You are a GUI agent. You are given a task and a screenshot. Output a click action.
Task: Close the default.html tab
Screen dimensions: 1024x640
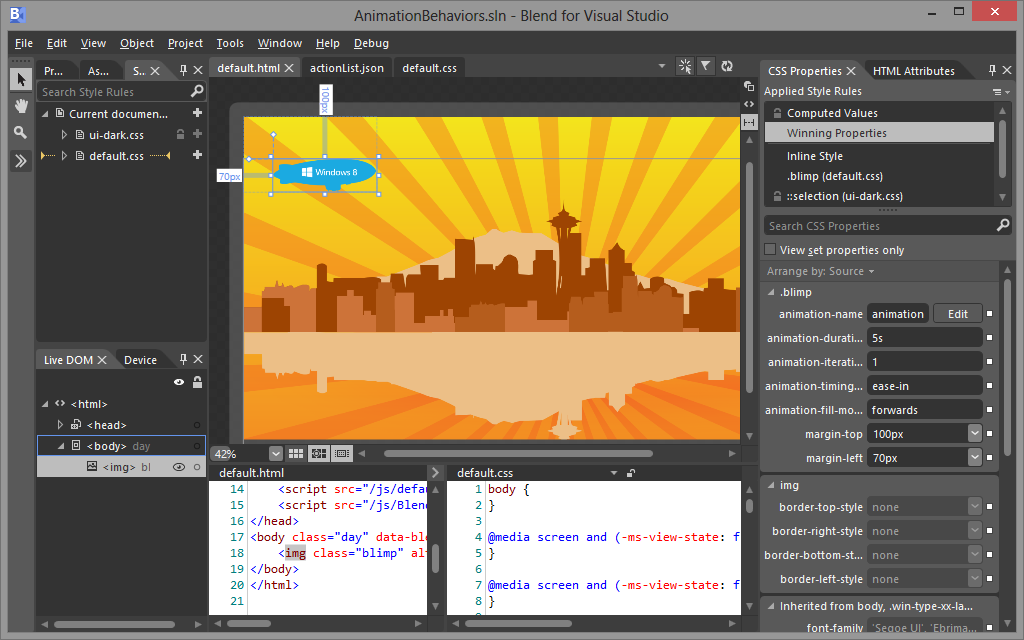click(289, 68)
